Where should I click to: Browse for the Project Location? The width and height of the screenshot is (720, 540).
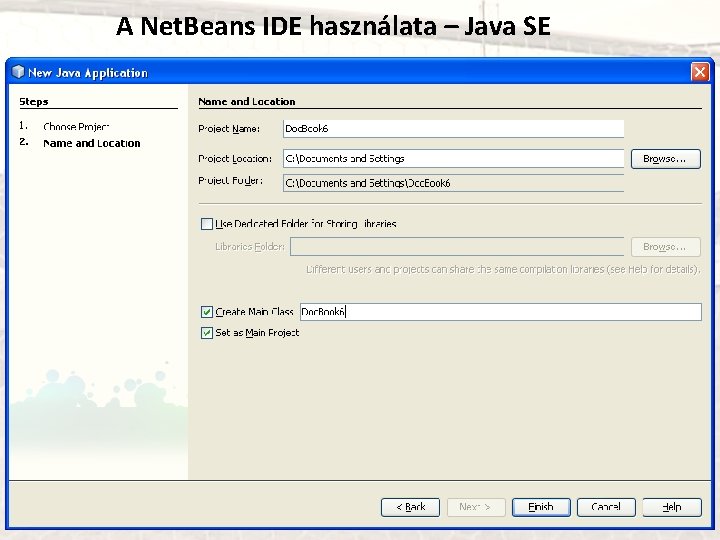click(x=666, y=159)
